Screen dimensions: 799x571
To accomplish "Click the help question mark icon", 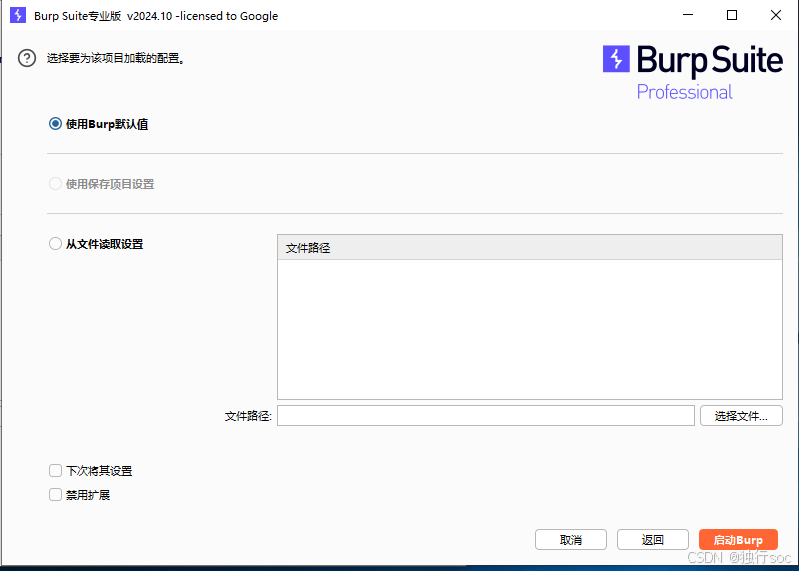I will coord(26,58).
